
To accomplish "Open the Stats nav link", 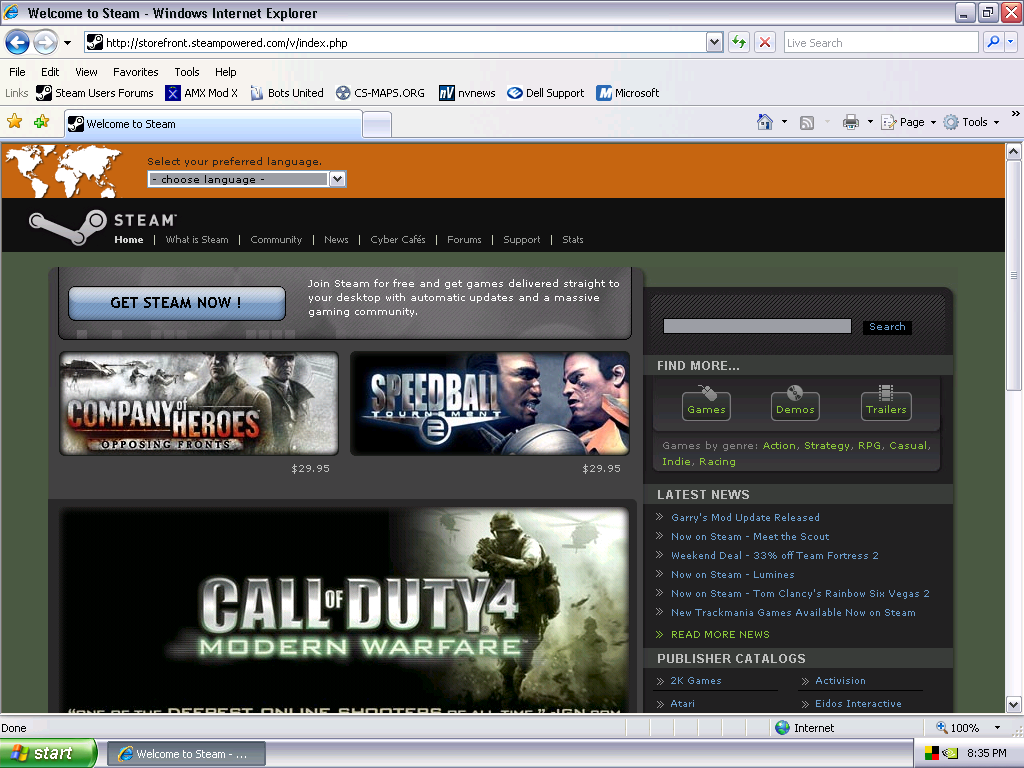I will pyautogui.click(x=573, y=240).
